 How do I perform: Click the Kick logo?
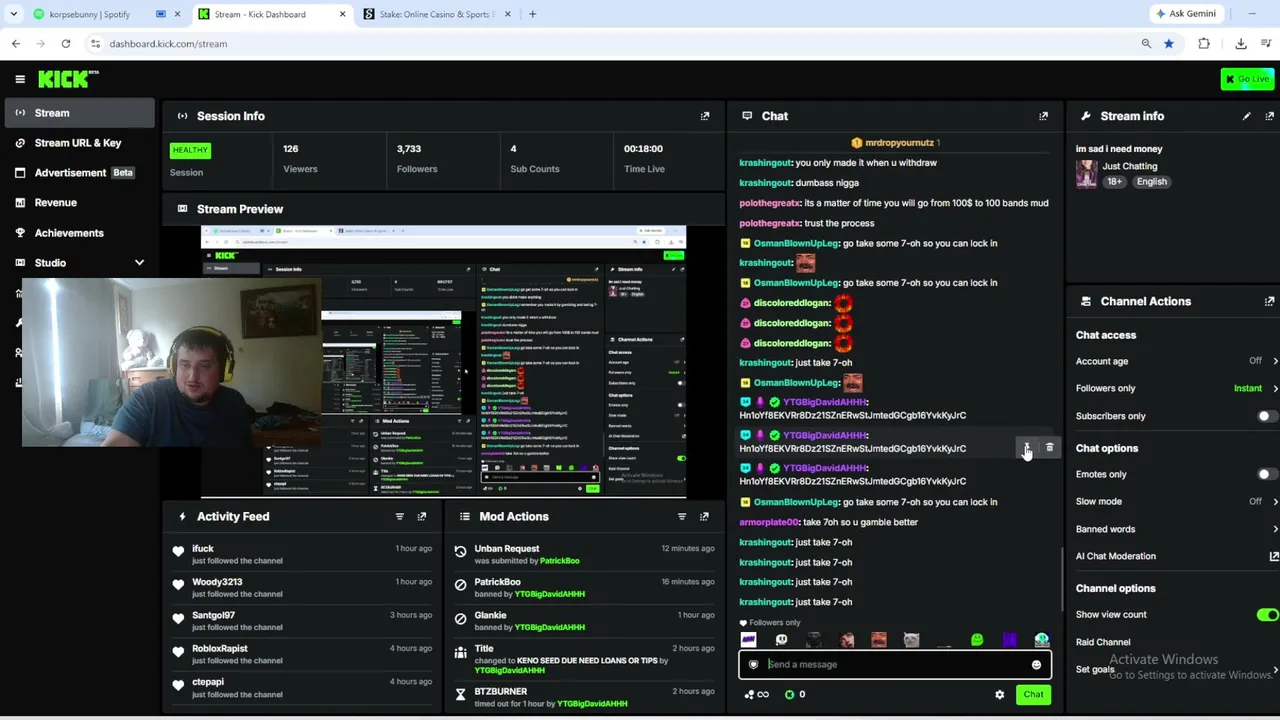point(68,79)
